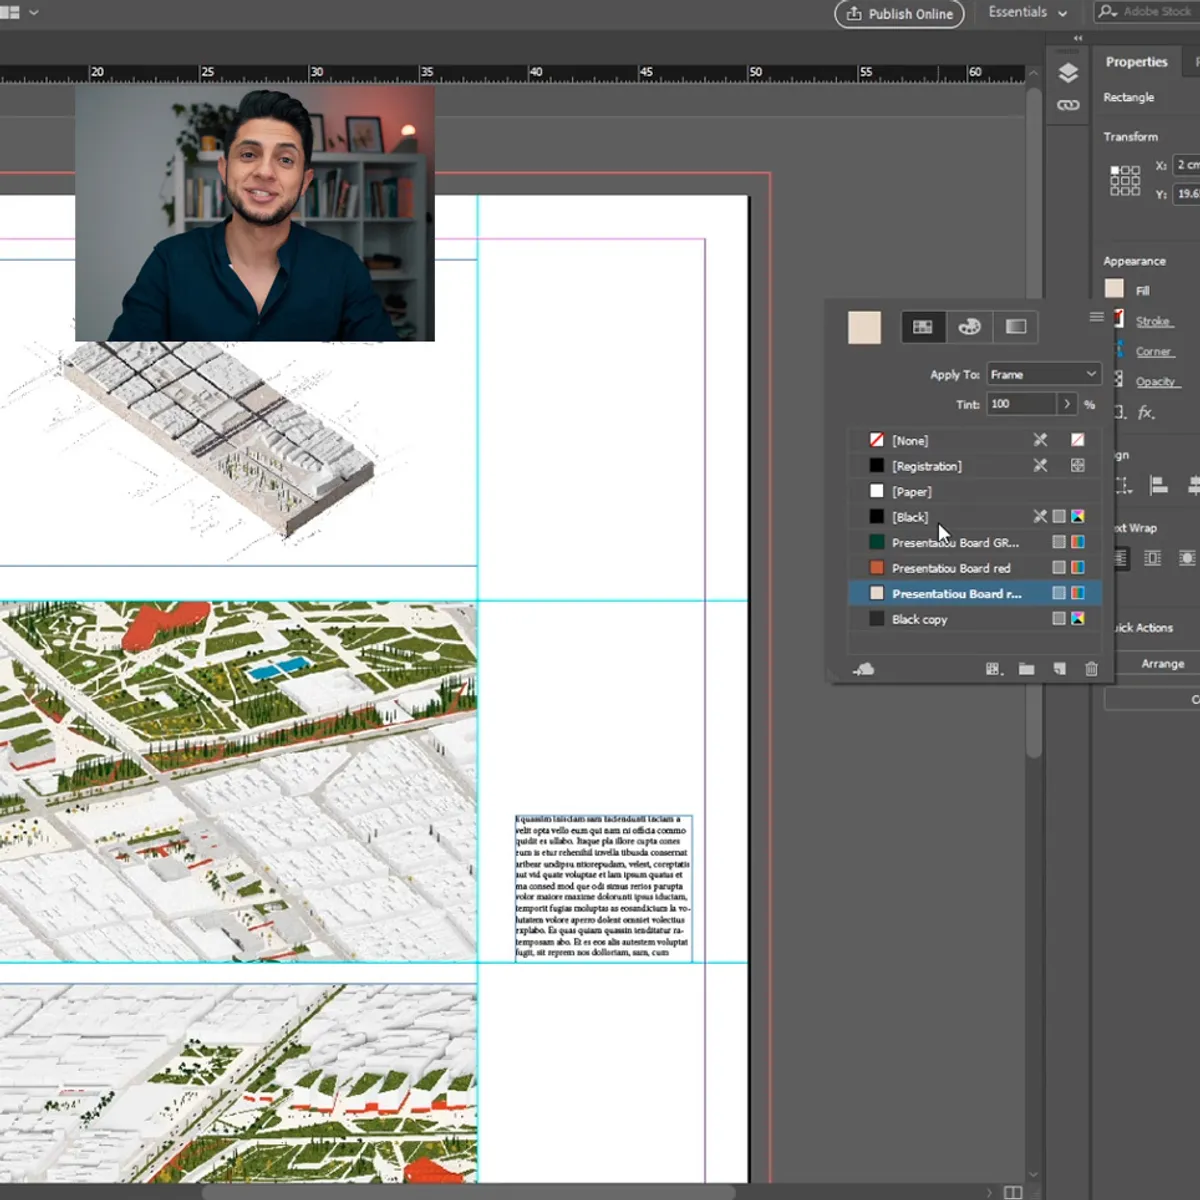This screenshot has height=1200, width=1200.
Task: Delete the selected swatch with the trash icon
Action: tap(1091, 668)
